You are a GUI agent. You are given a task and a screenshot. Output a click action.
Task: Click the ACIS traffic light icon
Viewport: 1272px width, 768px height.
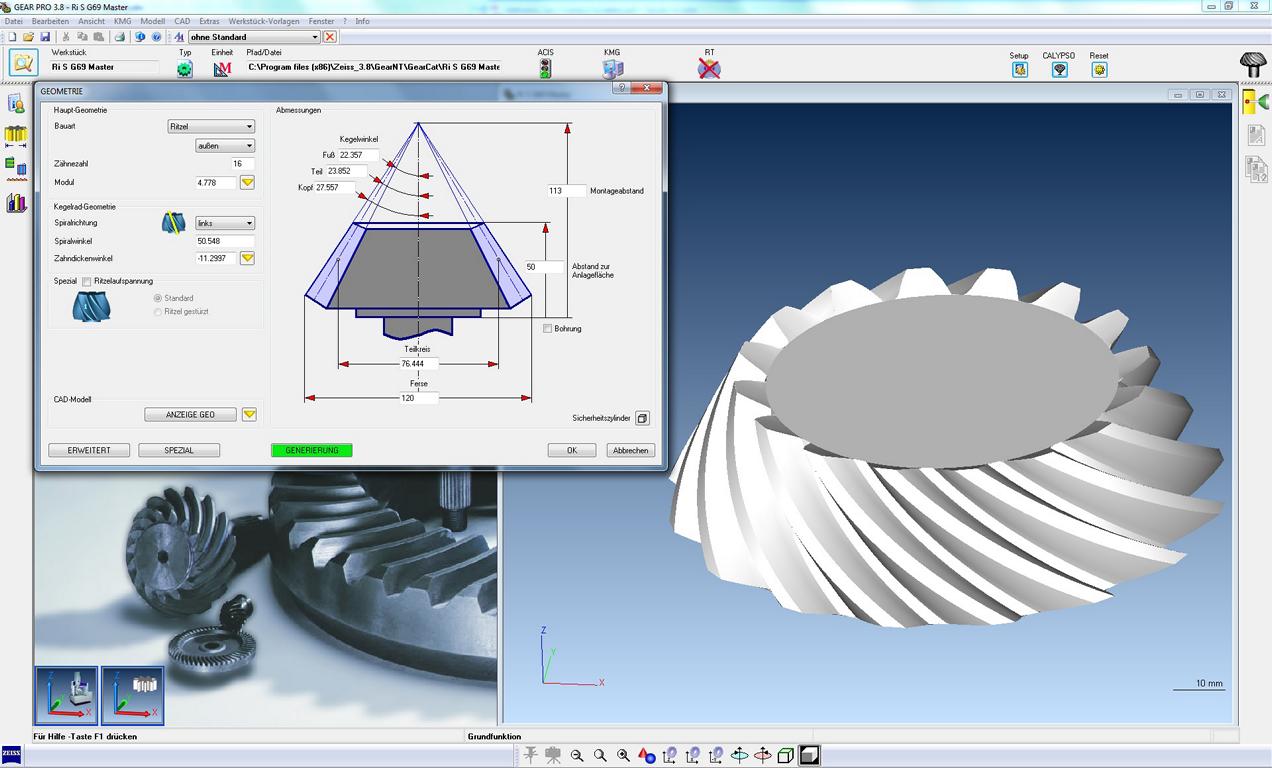545,68
